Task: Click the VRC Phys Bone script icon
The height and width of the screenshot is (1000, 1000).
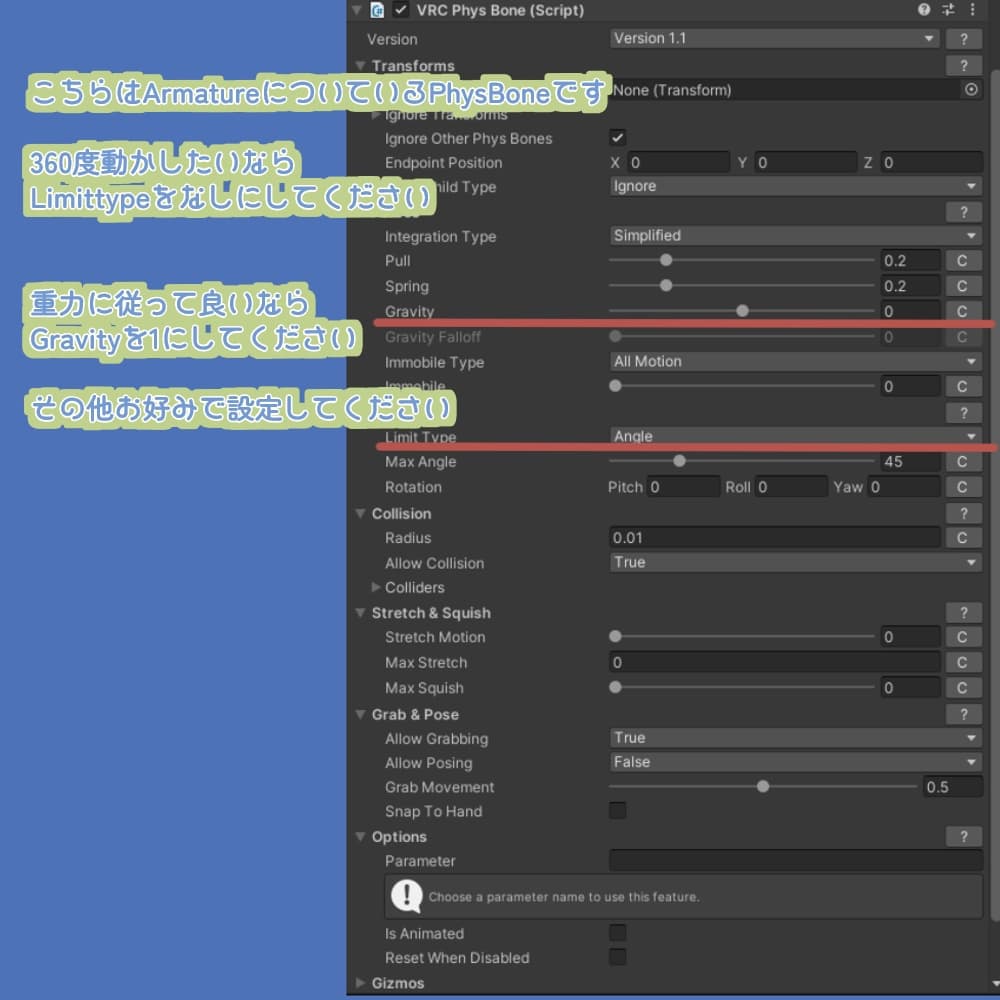Action: point(378,10)
